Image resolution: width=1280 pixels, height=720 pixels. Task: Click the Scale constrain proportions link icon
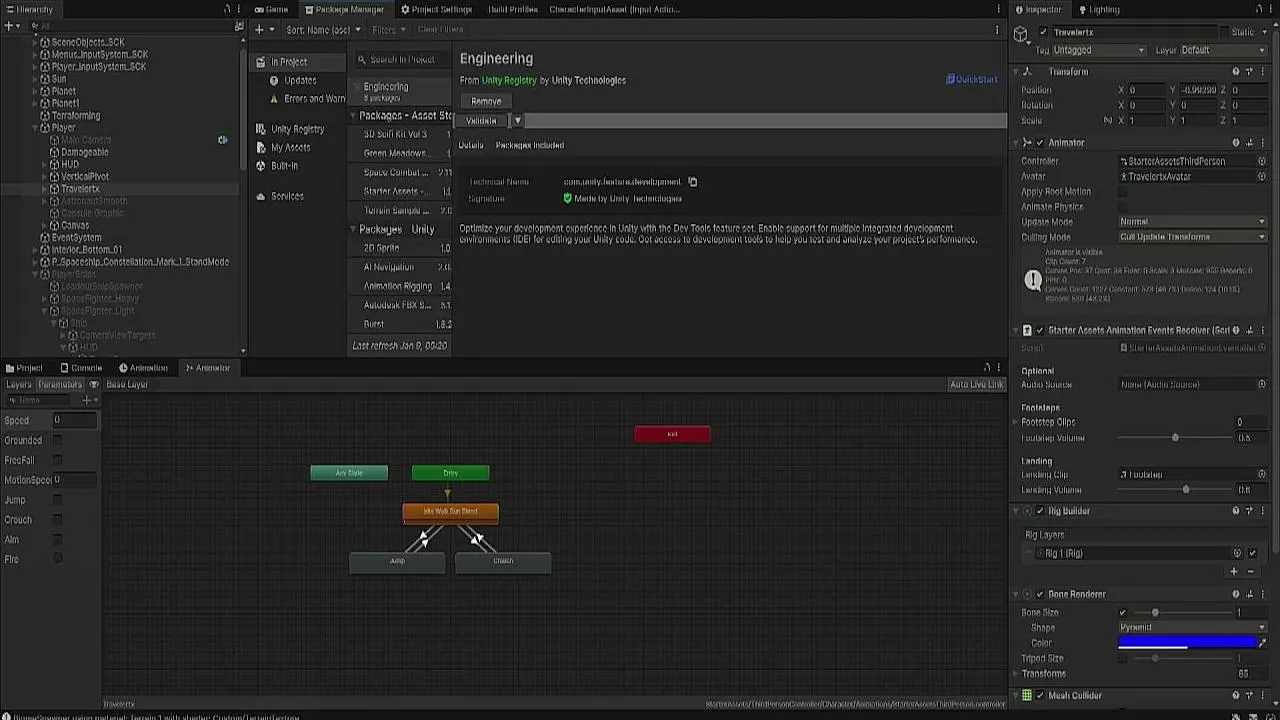1107,120
